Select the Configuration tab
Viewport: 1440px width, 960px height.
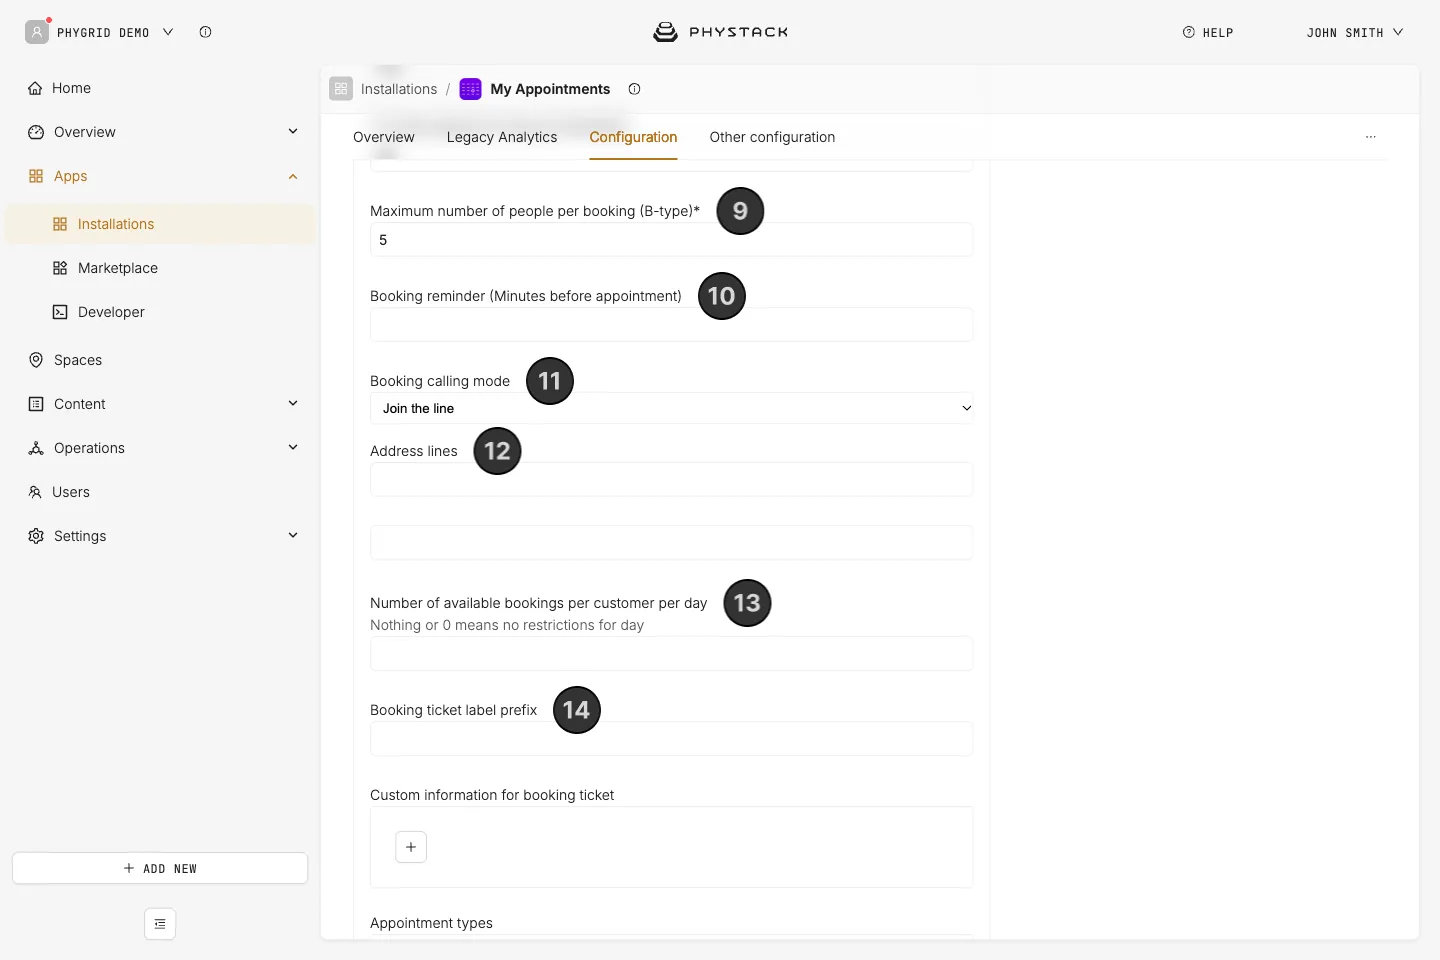click(x=633, y=137)
